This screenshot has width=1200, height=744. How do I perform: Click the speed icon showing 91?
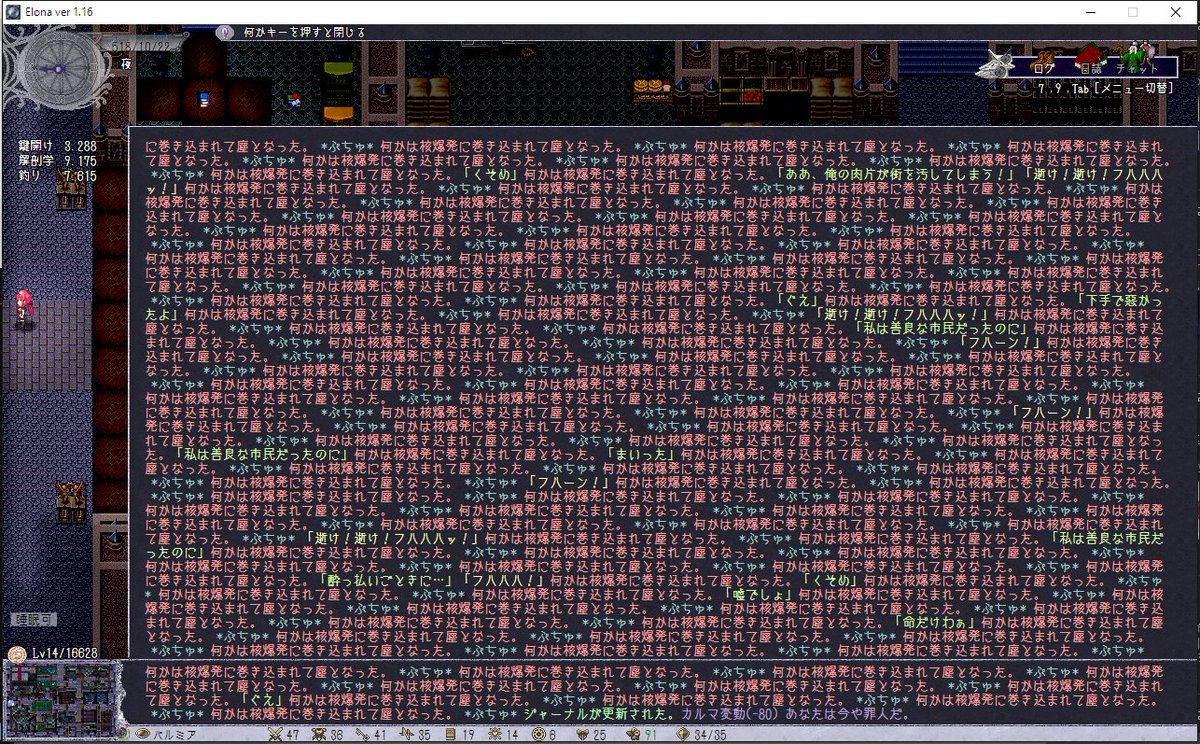(633, 735)
